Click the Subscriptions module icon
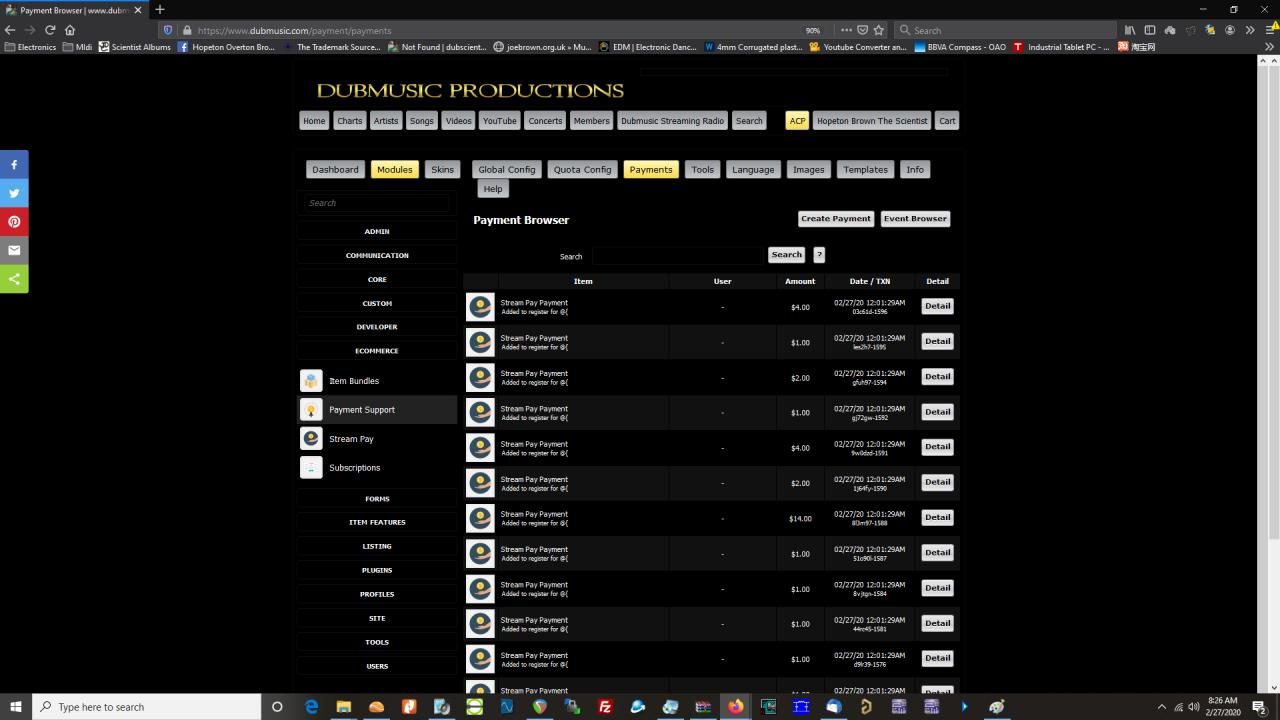This screenshot has height=720, width=1280. click(311, 468)
